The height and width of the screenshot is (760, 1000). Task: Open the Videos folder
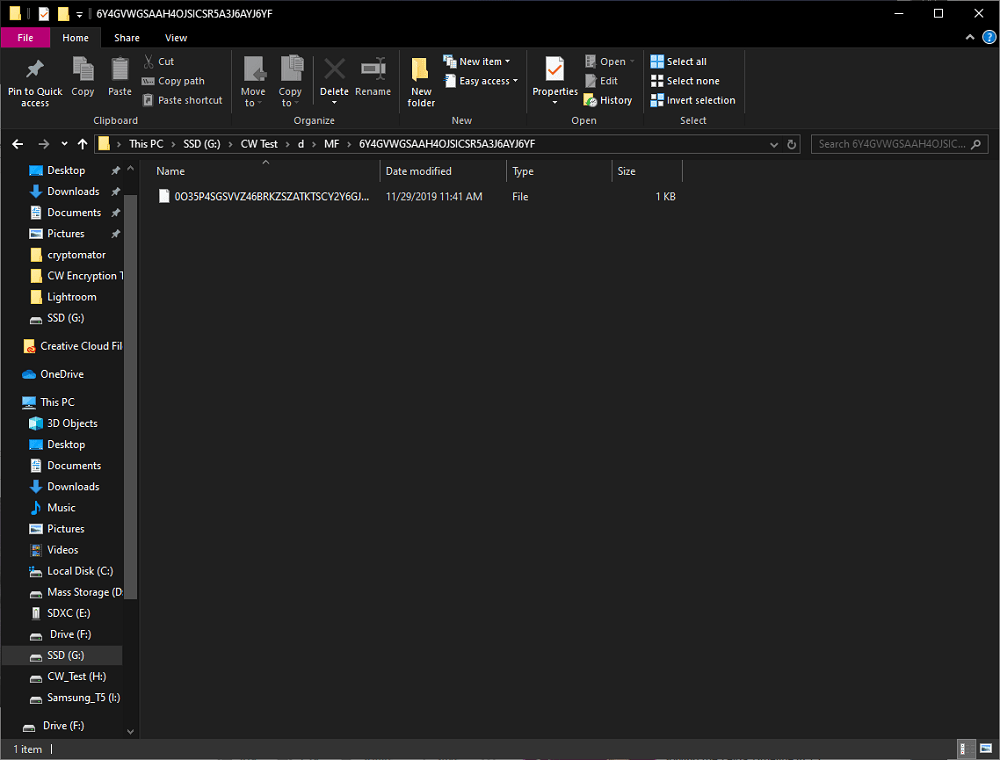tap(62, 550)
